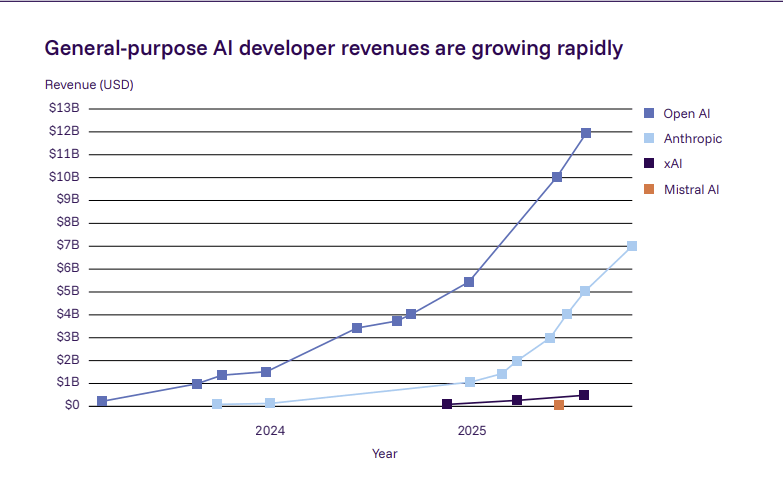Select the Open AI legend label

686,114
